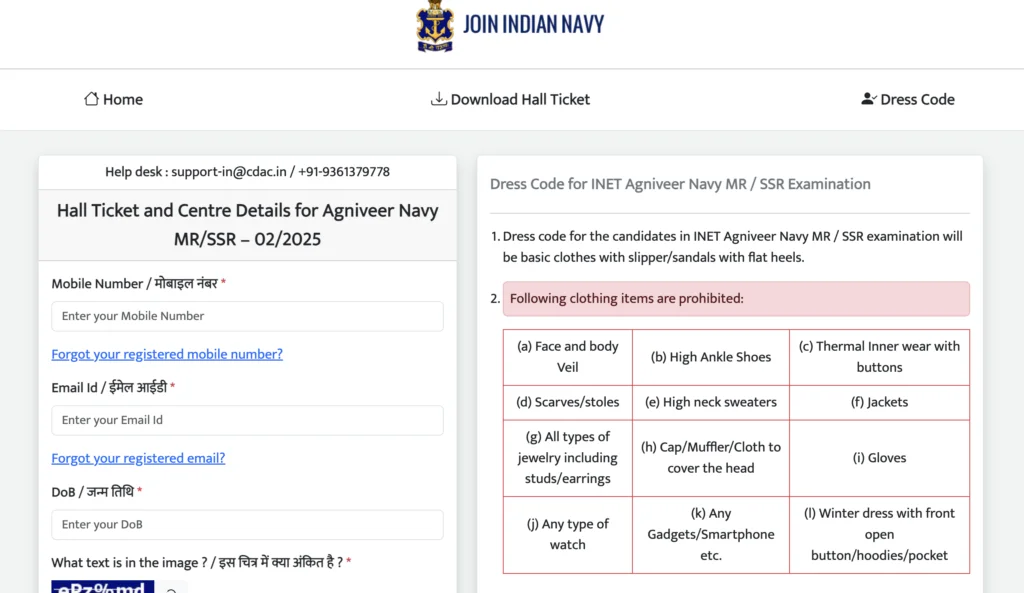Image resolution: width=1024 pixels, height=593 pixels.
Task: Click the JOIN INDIAN NAVY title text
Action: click(534, 25)
